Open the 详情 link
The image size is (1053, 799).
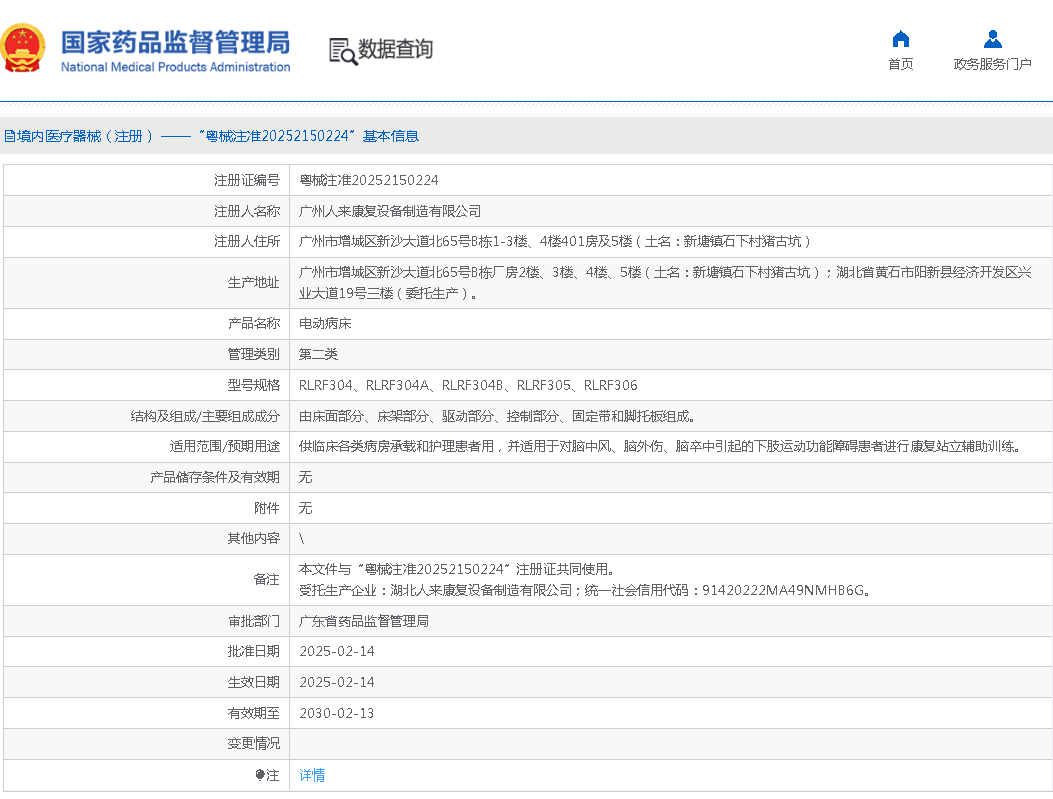click(x=311, y=775)
